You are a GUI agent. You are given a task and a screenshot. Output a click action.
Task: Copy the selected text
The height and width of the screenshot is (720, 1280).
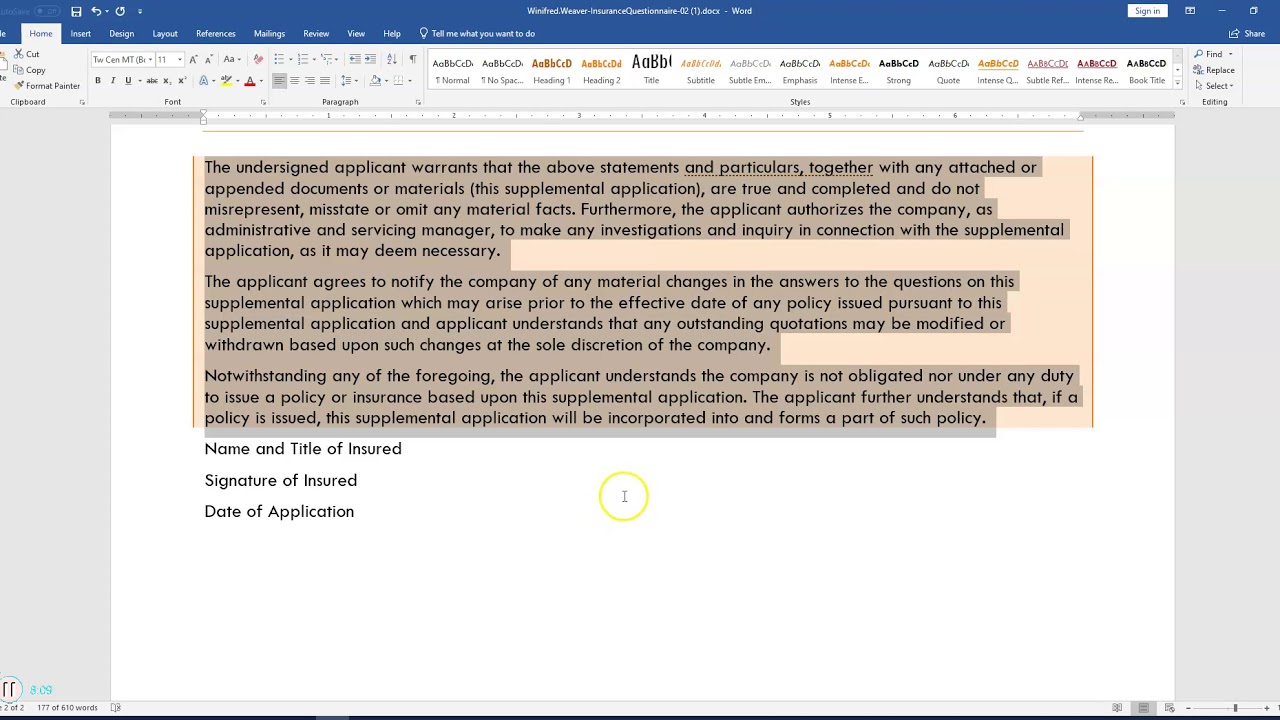29,70
